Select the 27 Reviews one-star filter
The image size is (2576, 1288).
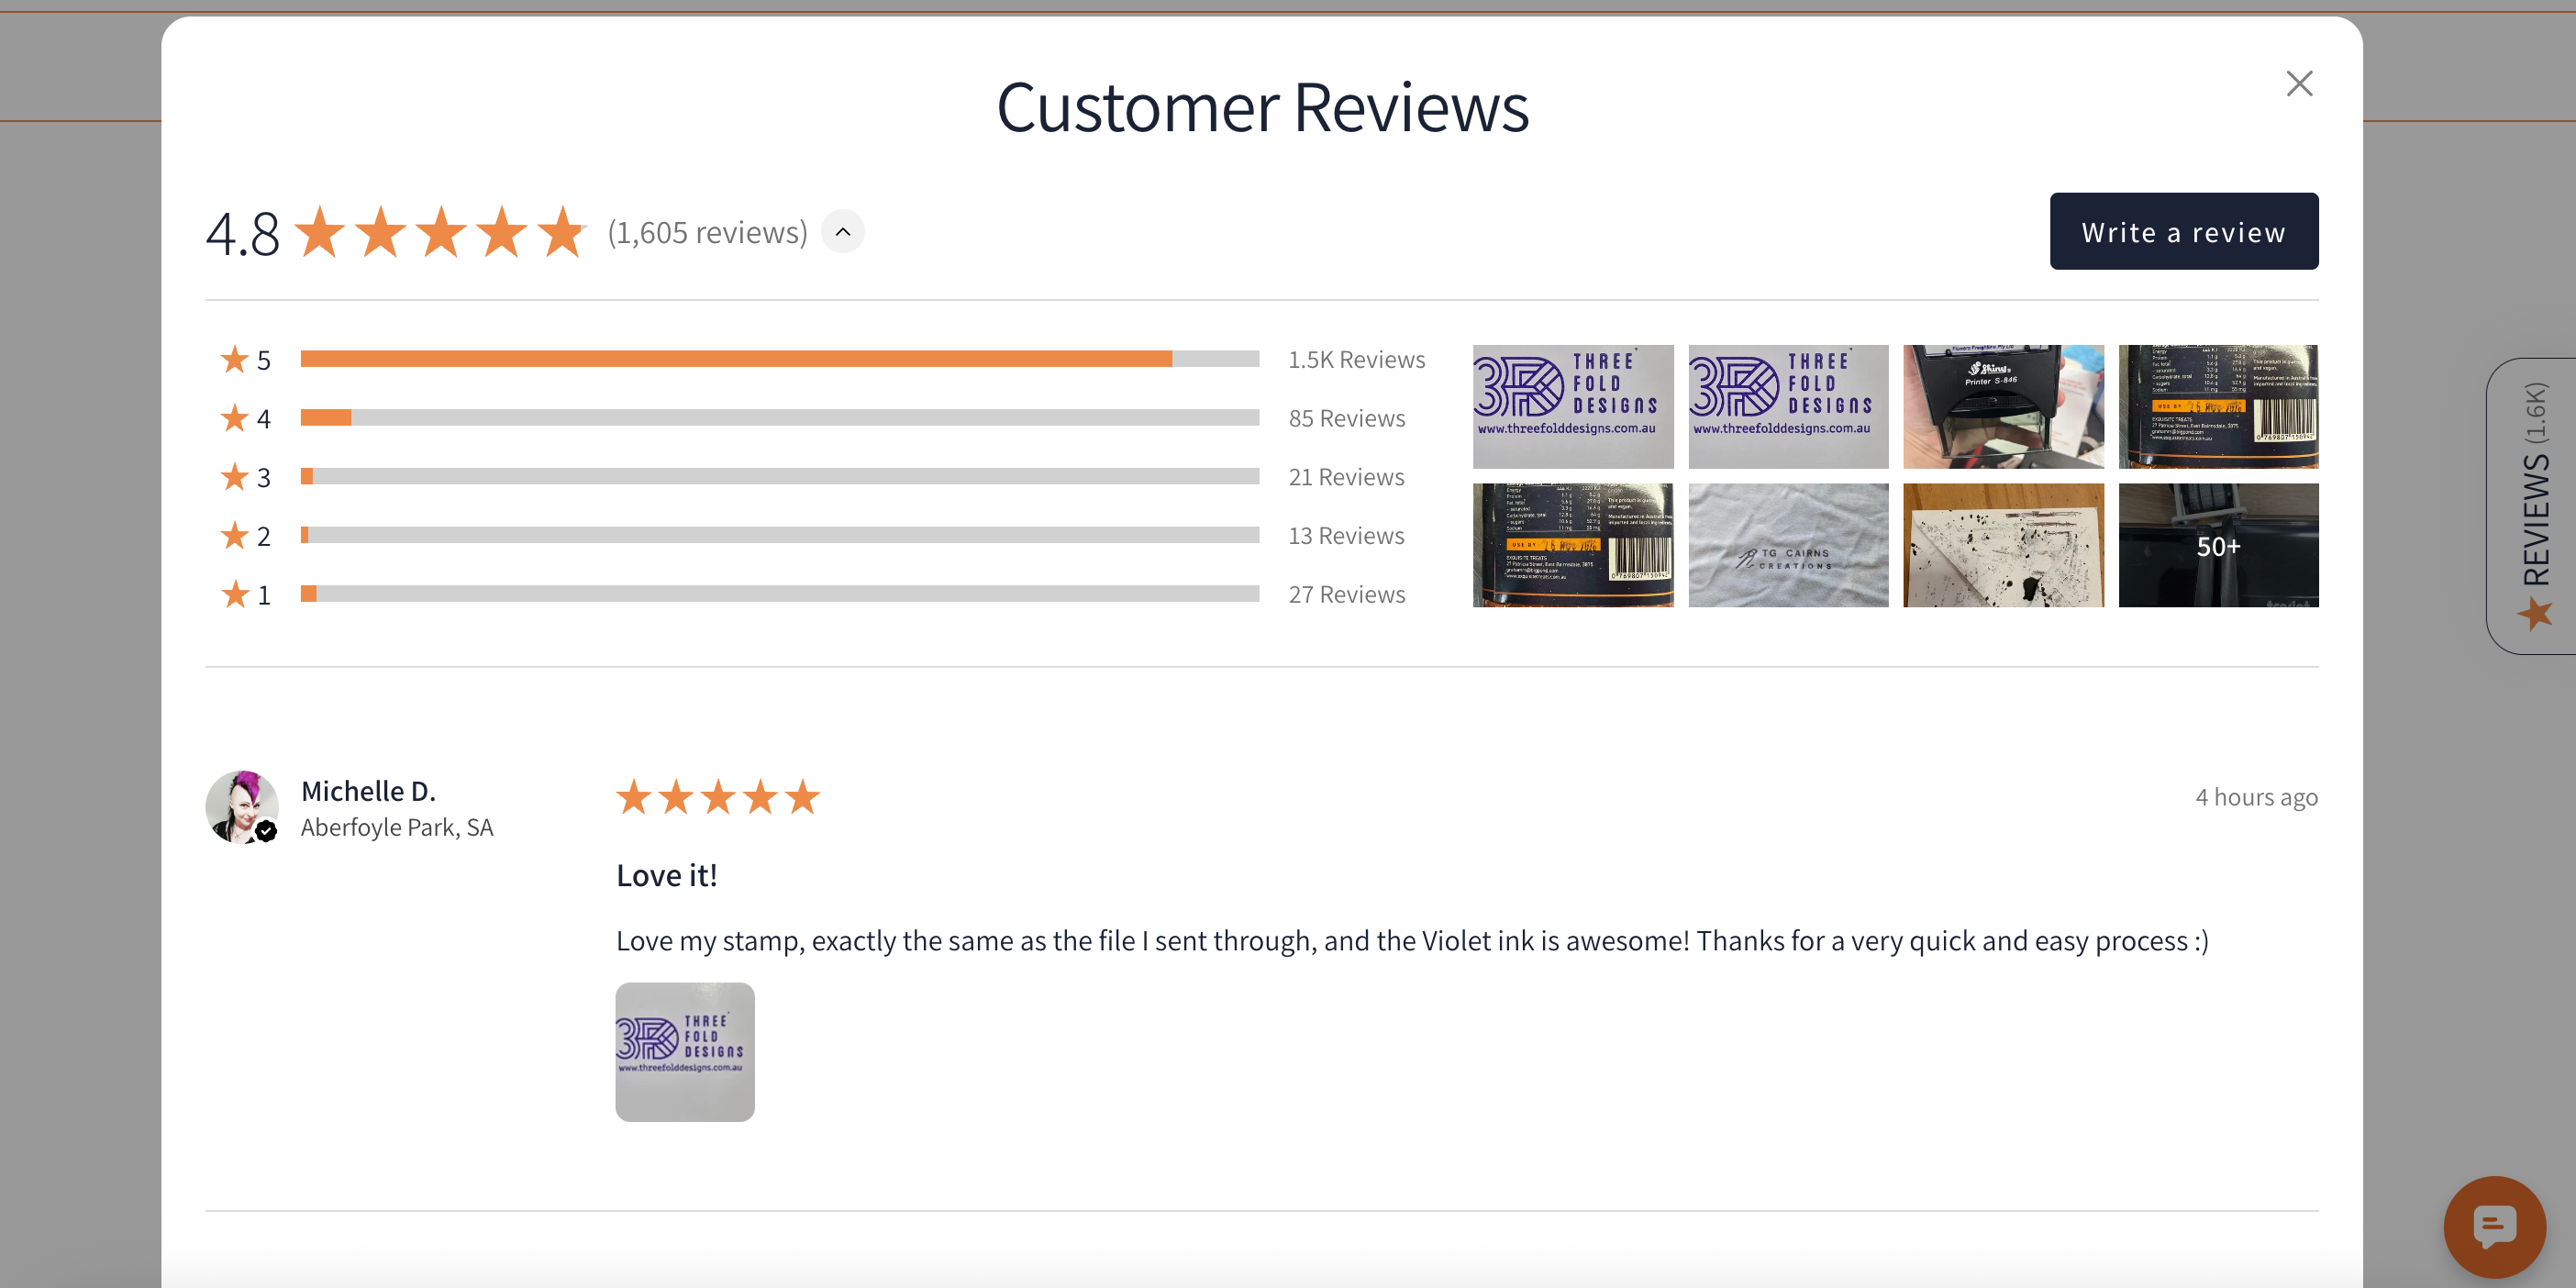tap(1346, 595)
